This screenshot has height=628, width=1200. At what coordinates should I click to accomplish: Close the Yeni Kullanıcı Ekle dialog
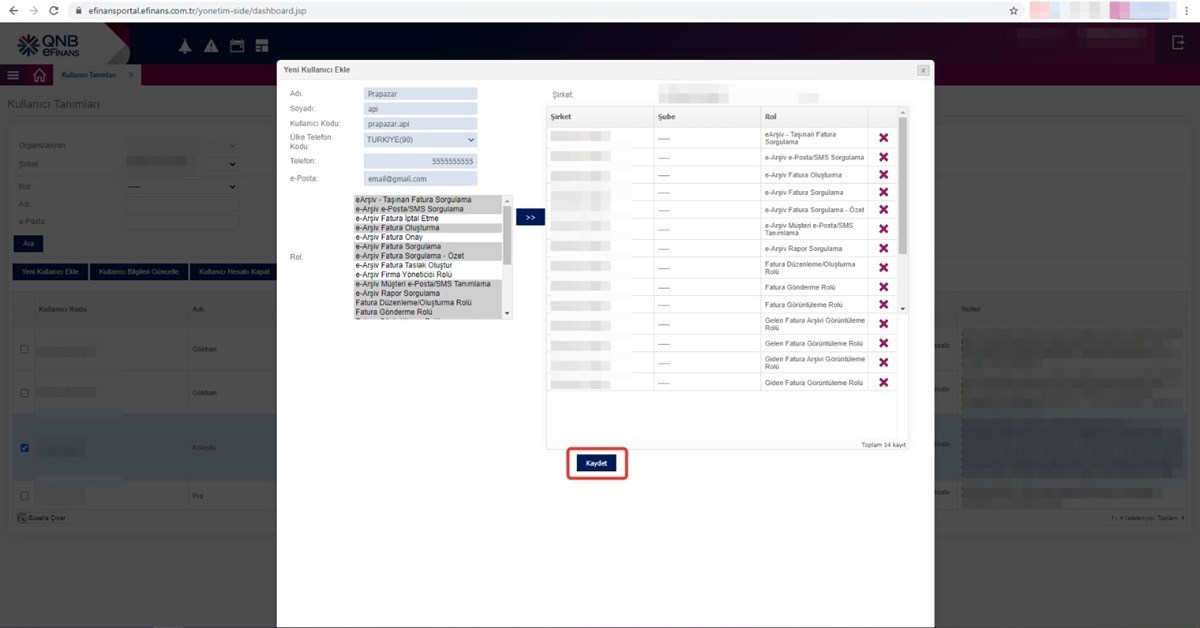coord(922,70)
